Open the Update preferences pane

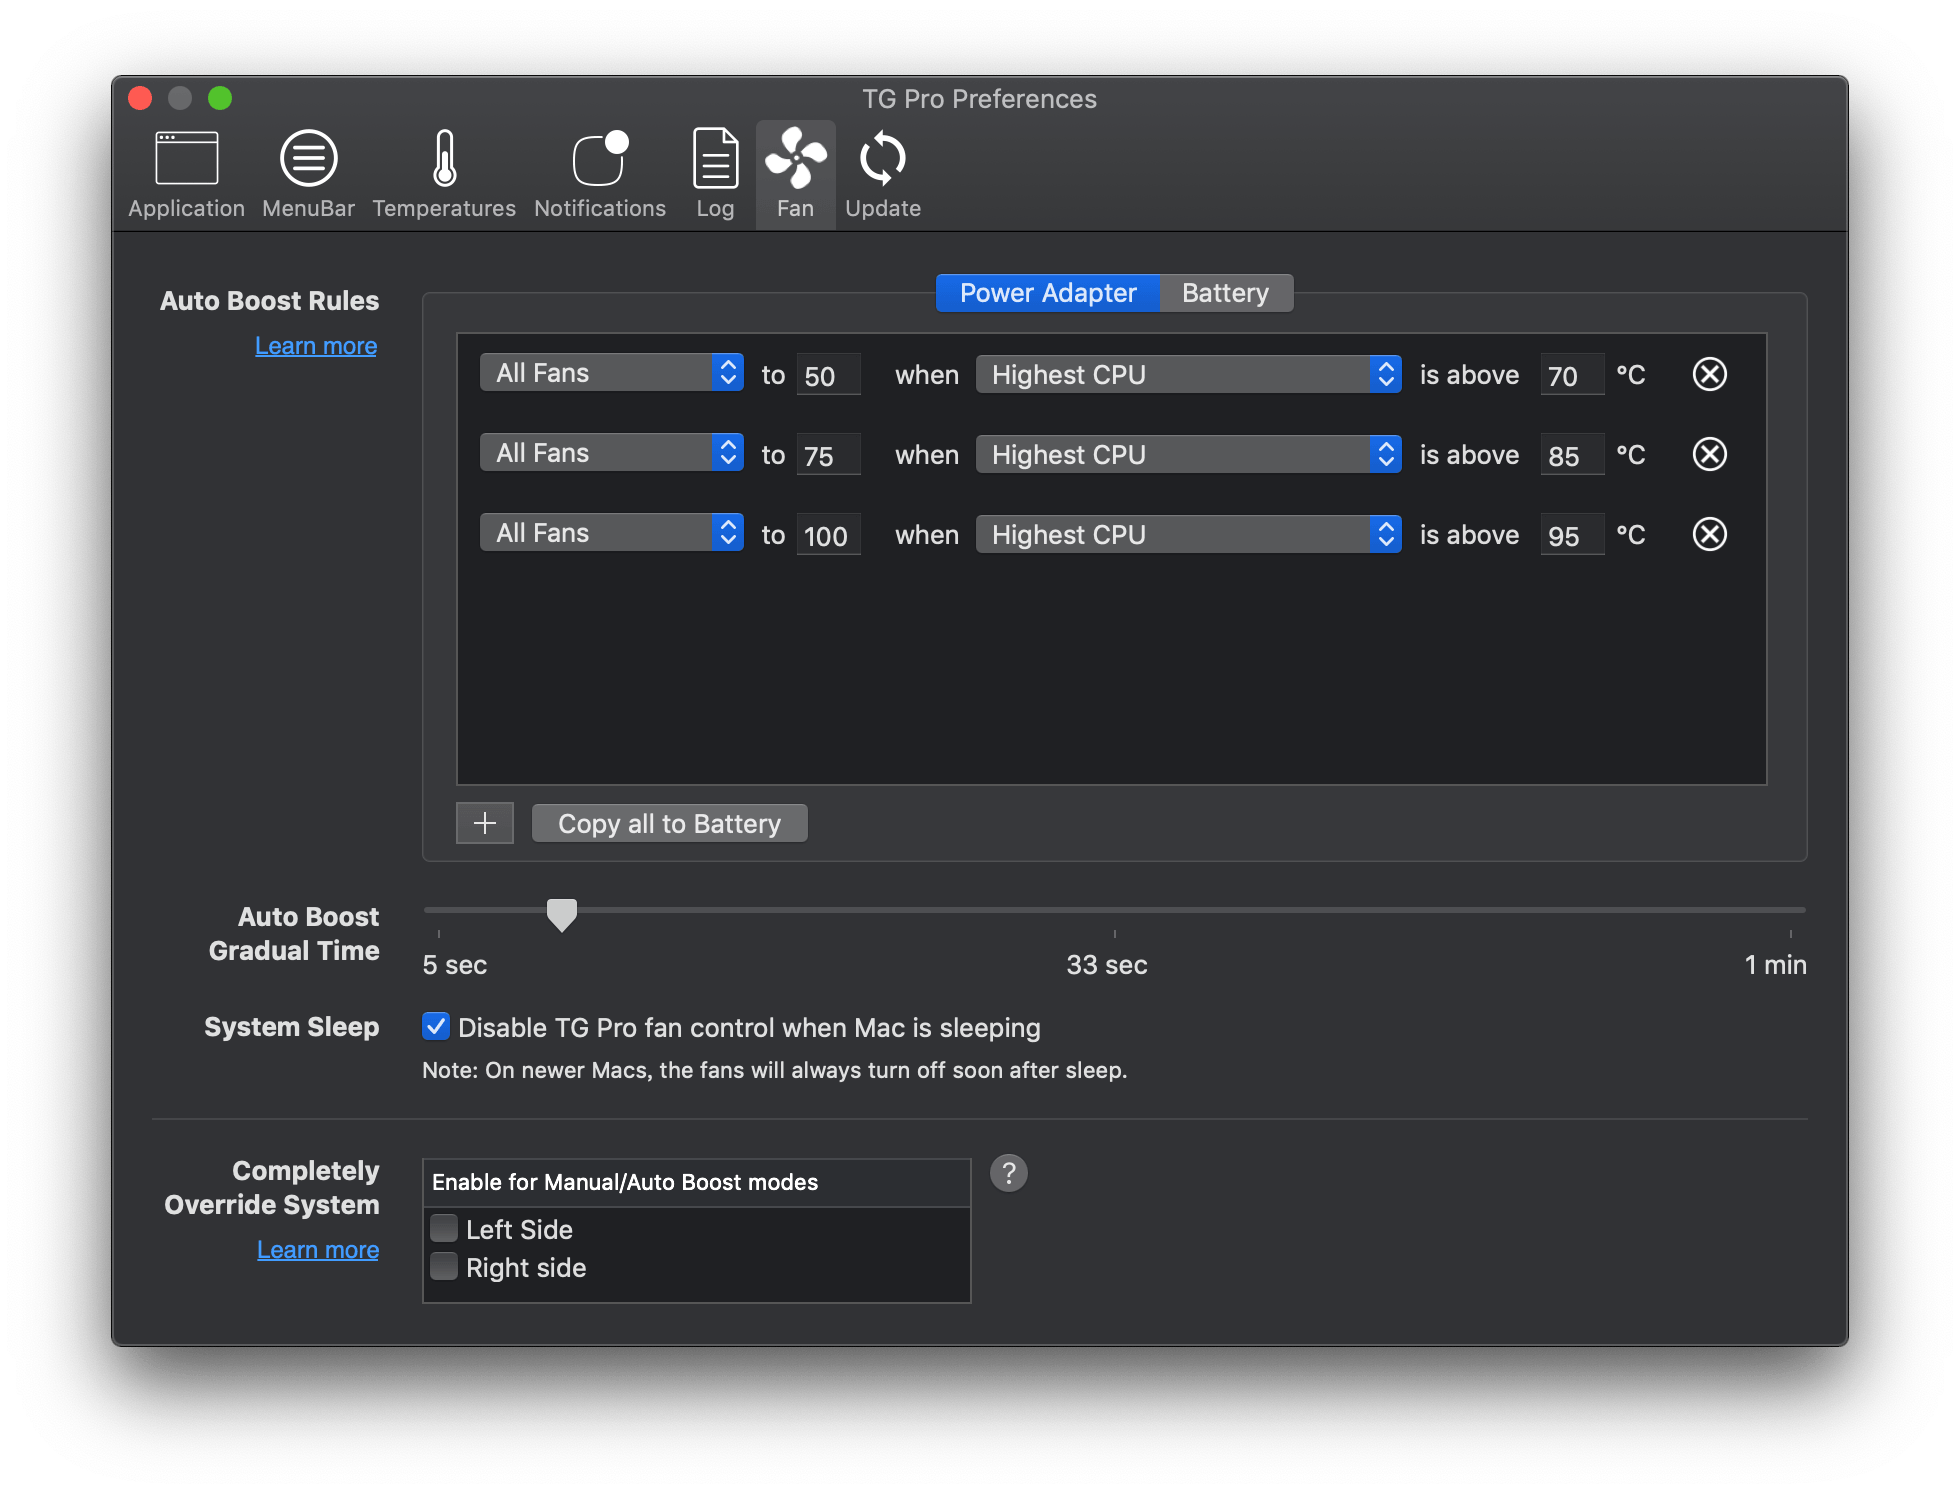(x=882, y=174)
